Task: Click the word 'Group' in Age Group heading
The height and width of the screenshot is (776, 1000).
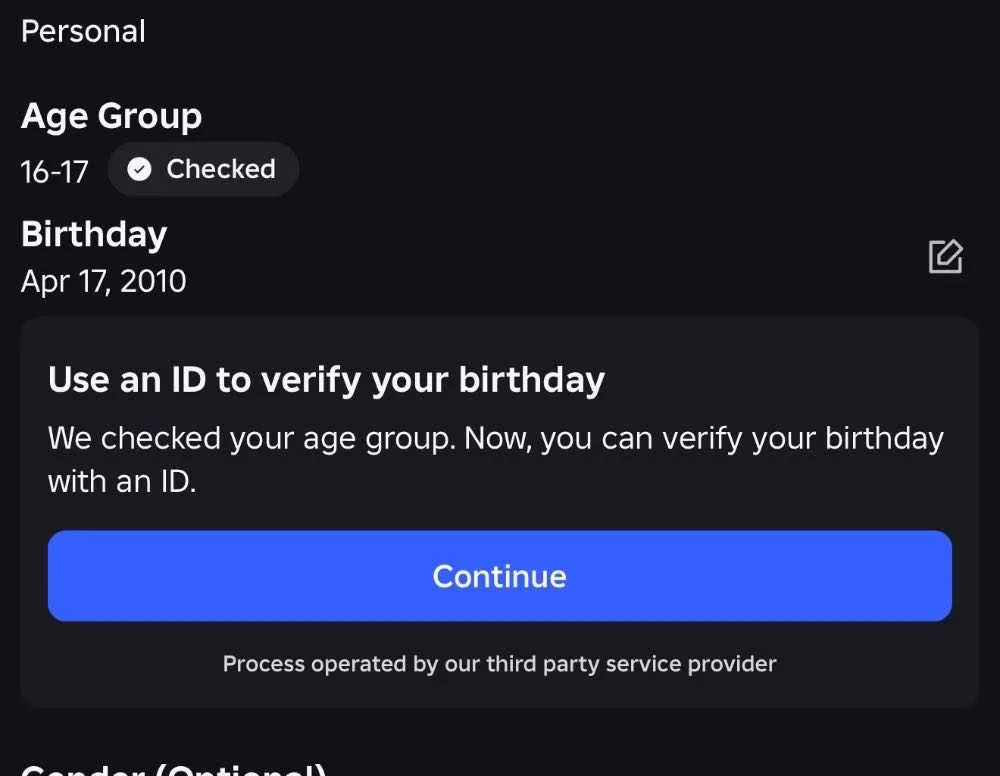Action: click(149, 117)
